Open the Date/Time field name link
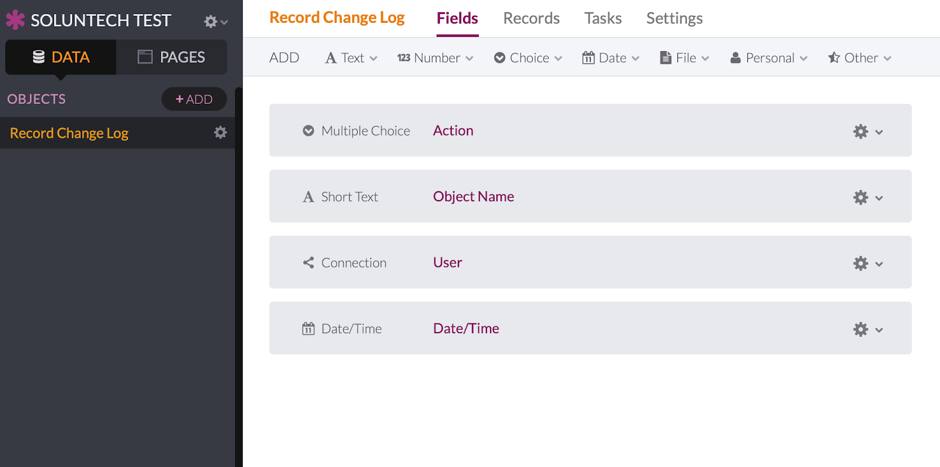 tap(466, 329)
